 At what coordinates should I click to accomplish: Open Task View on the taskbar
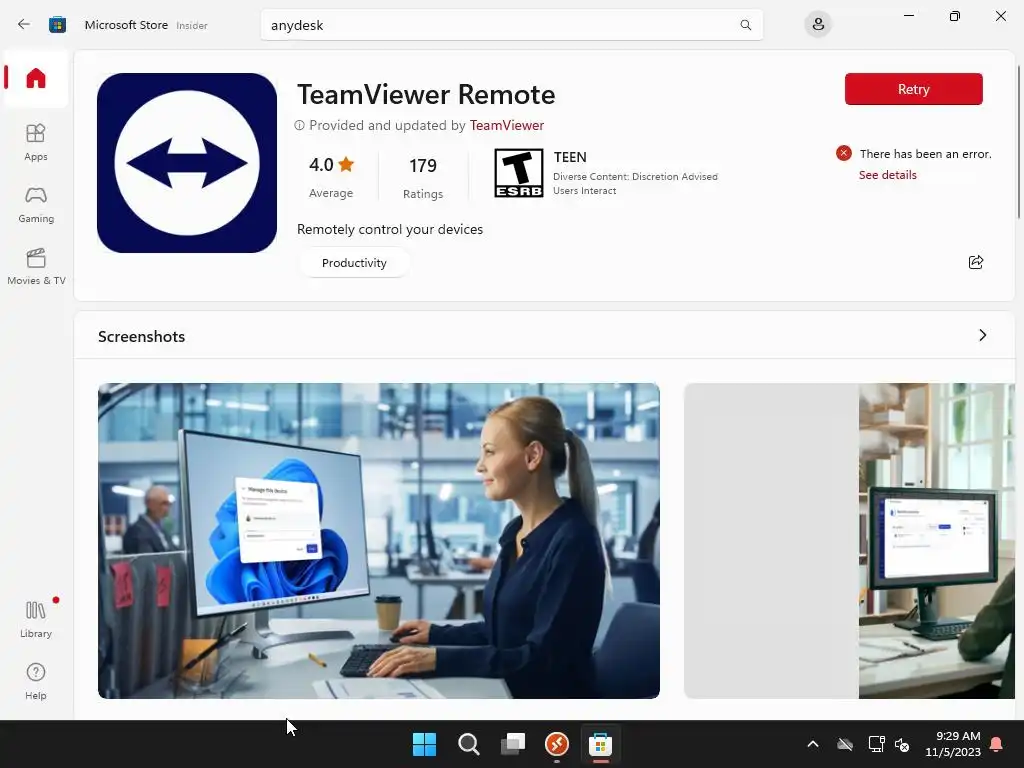pyautogui.click(x=513, y=744)
